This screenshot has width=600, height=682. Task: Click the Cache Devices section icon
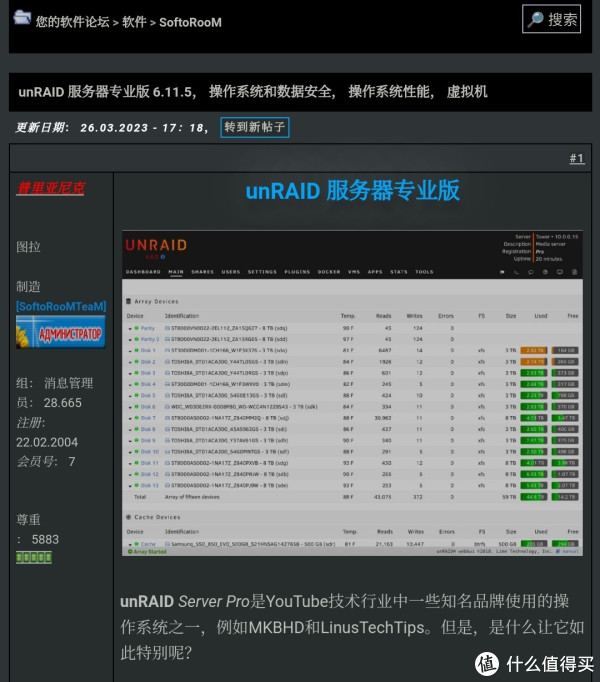pyautogui.click(x=127, y=517)
